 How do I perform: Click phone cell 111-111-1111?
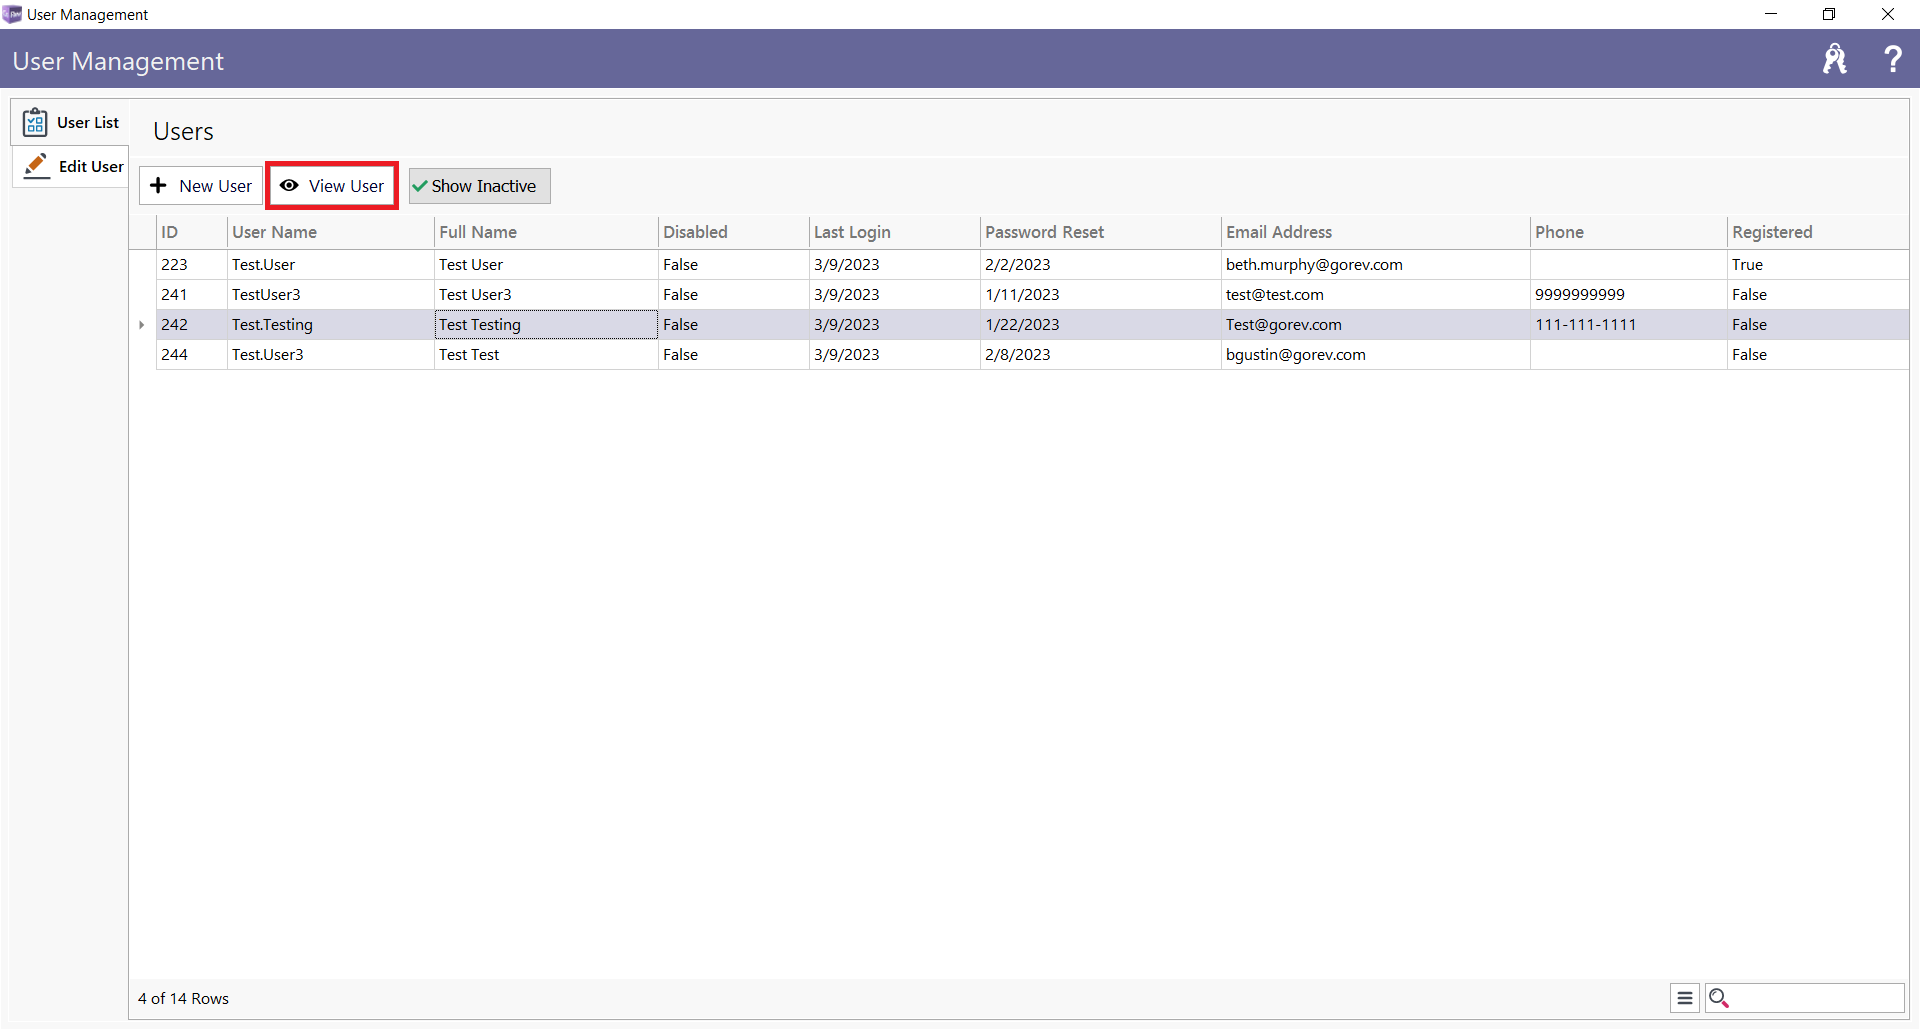point(1628,325)
